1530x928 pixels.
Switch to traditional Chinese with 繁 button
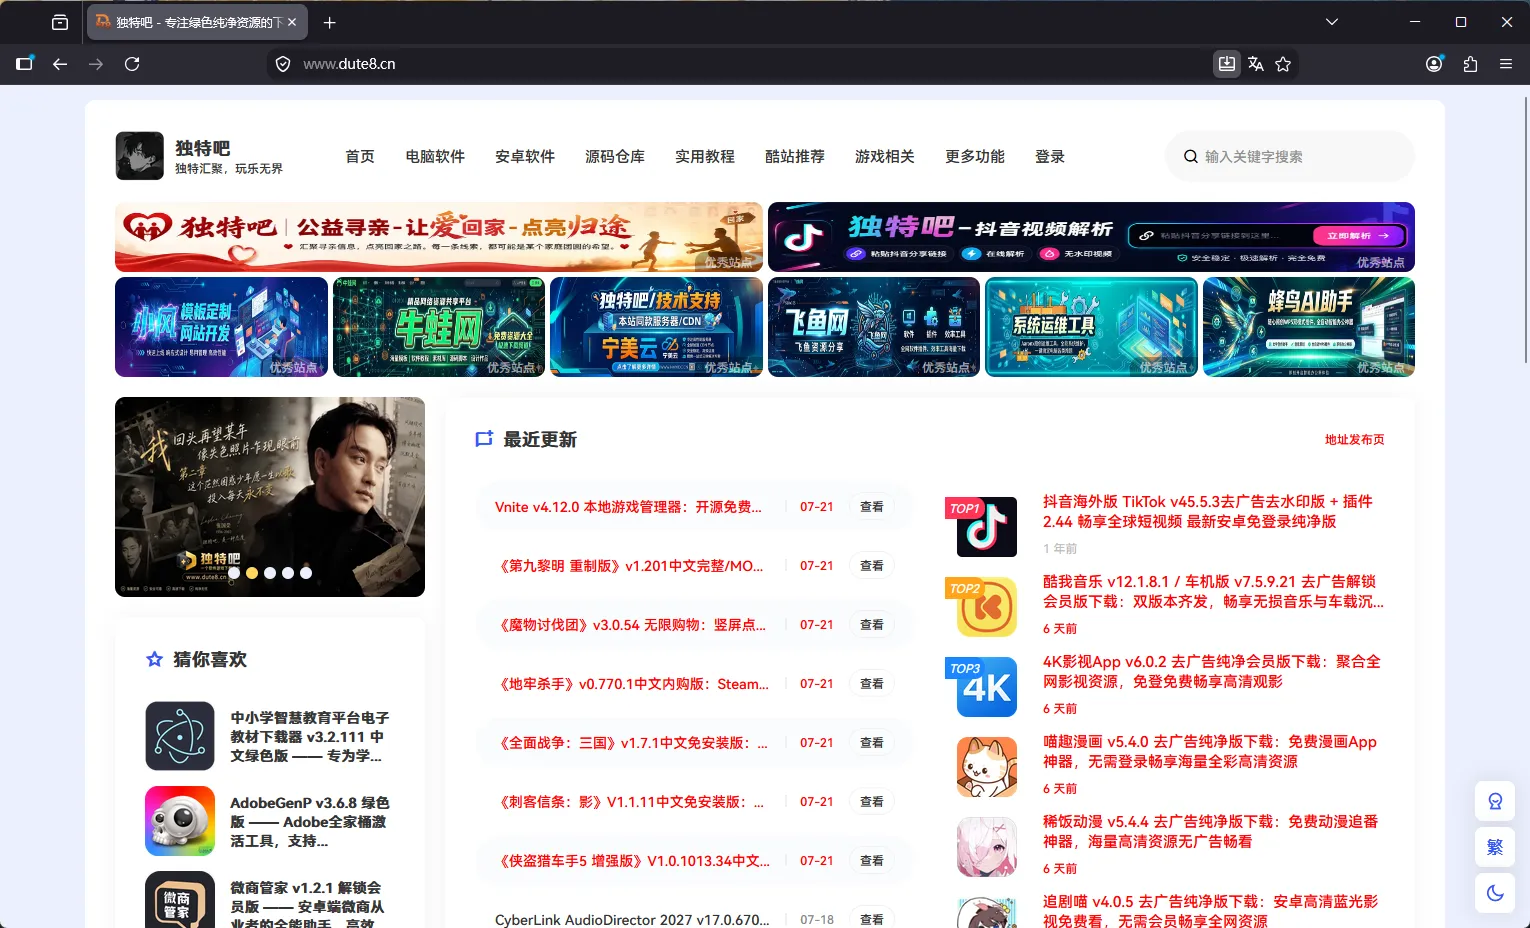click(x=1495, y=847)
